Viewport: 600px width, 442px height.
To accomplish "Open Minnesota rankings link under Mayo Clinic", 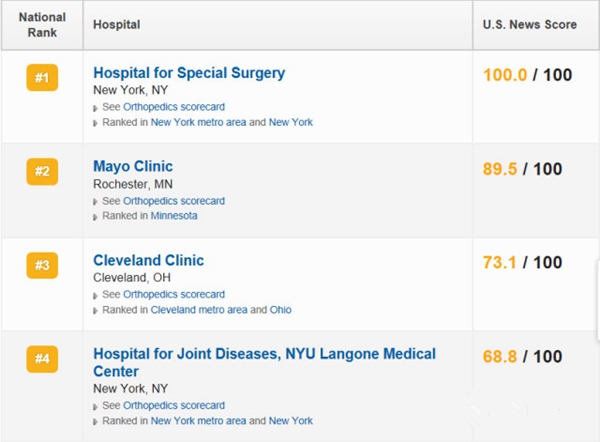I will (174, 216).
